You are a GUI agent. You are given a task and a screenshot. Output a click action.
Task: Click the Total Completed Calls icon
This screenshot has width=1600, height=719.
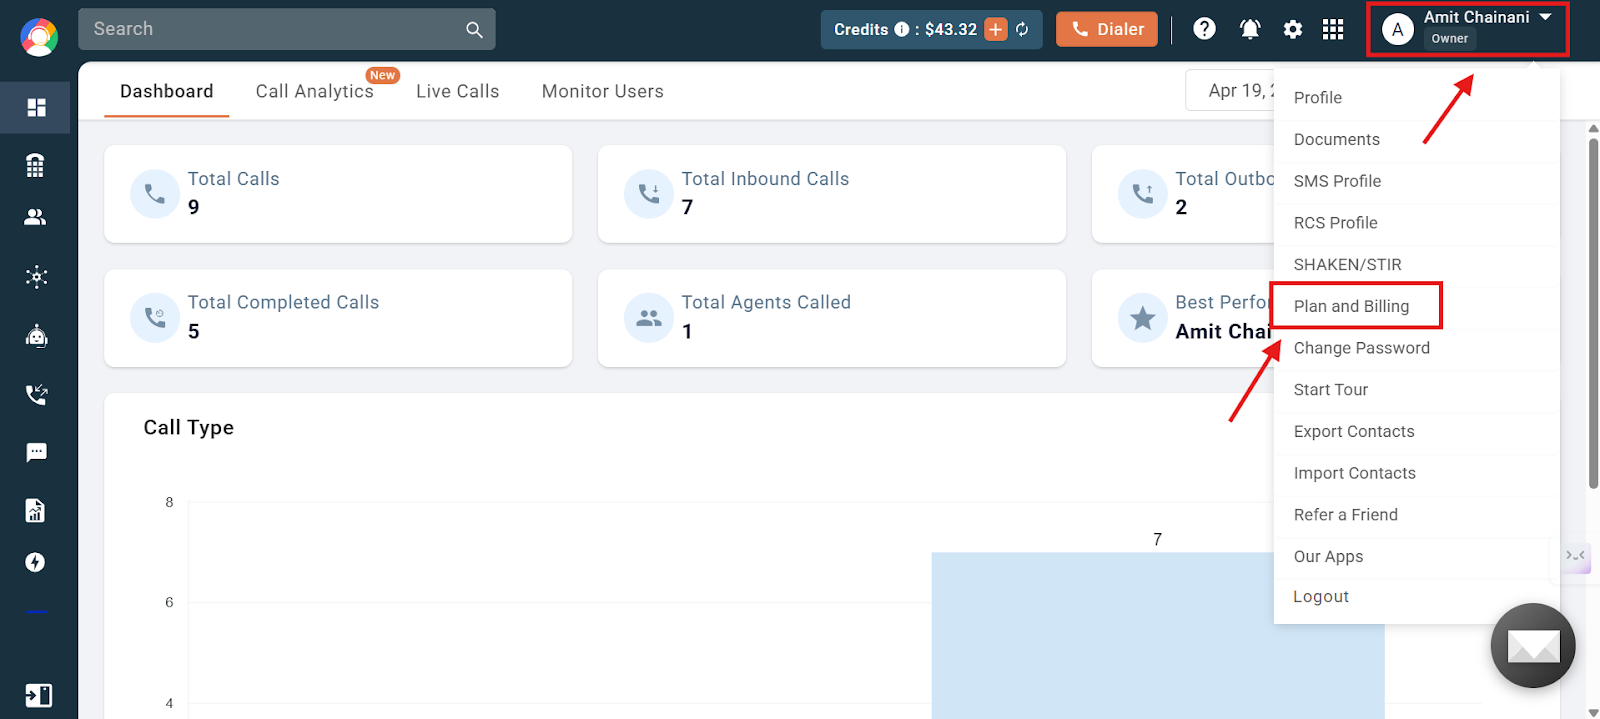click(x=155, y=318)
